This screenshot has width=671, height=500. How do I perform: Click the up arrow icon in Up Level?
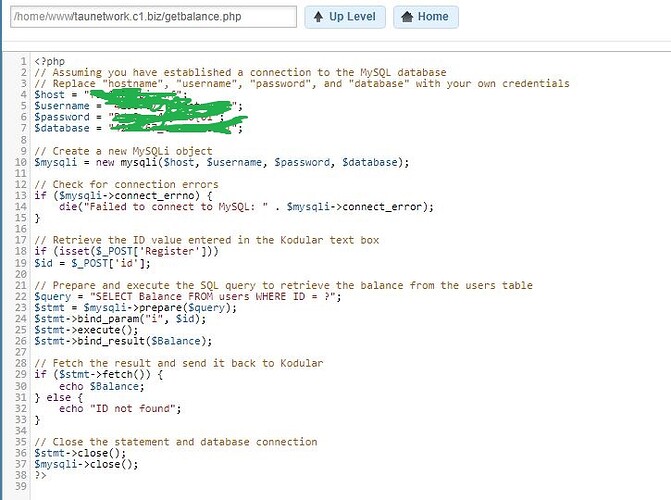pyautogui.click(x=318, y=17)
